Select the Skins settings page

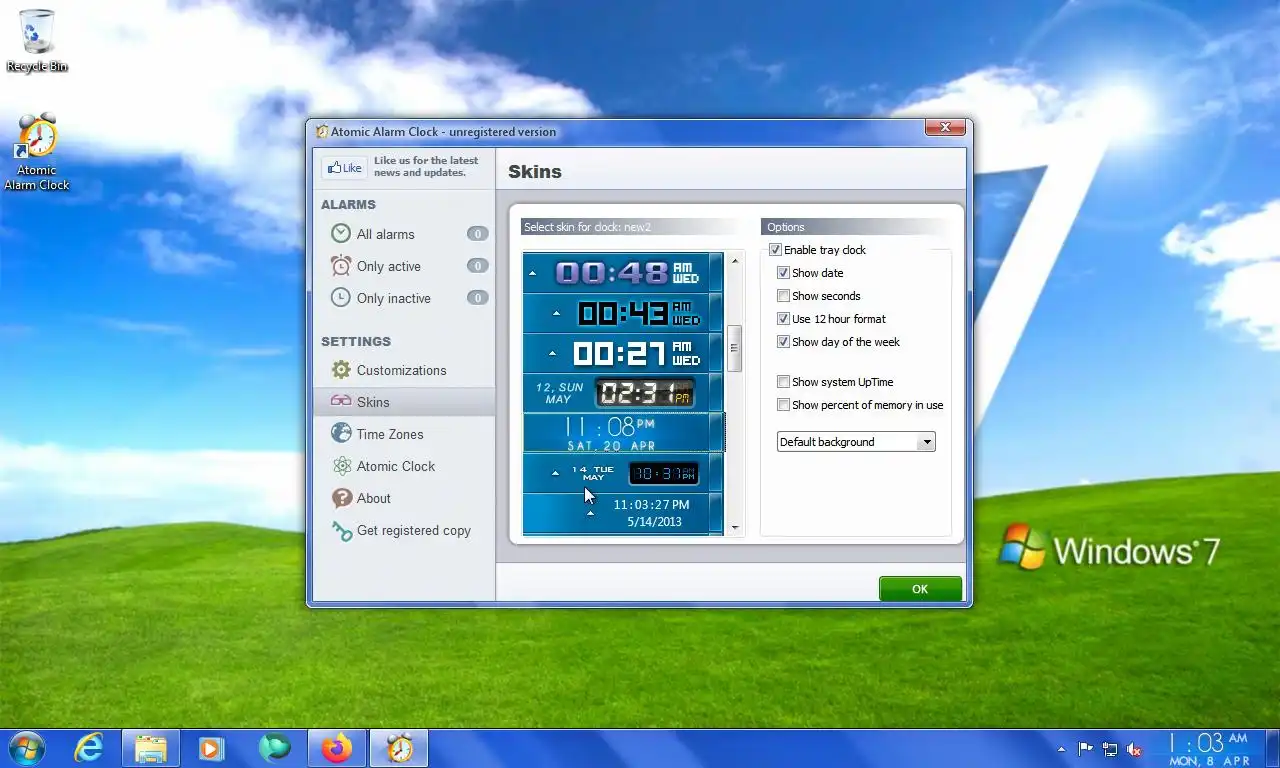click(x=404, y=402)
